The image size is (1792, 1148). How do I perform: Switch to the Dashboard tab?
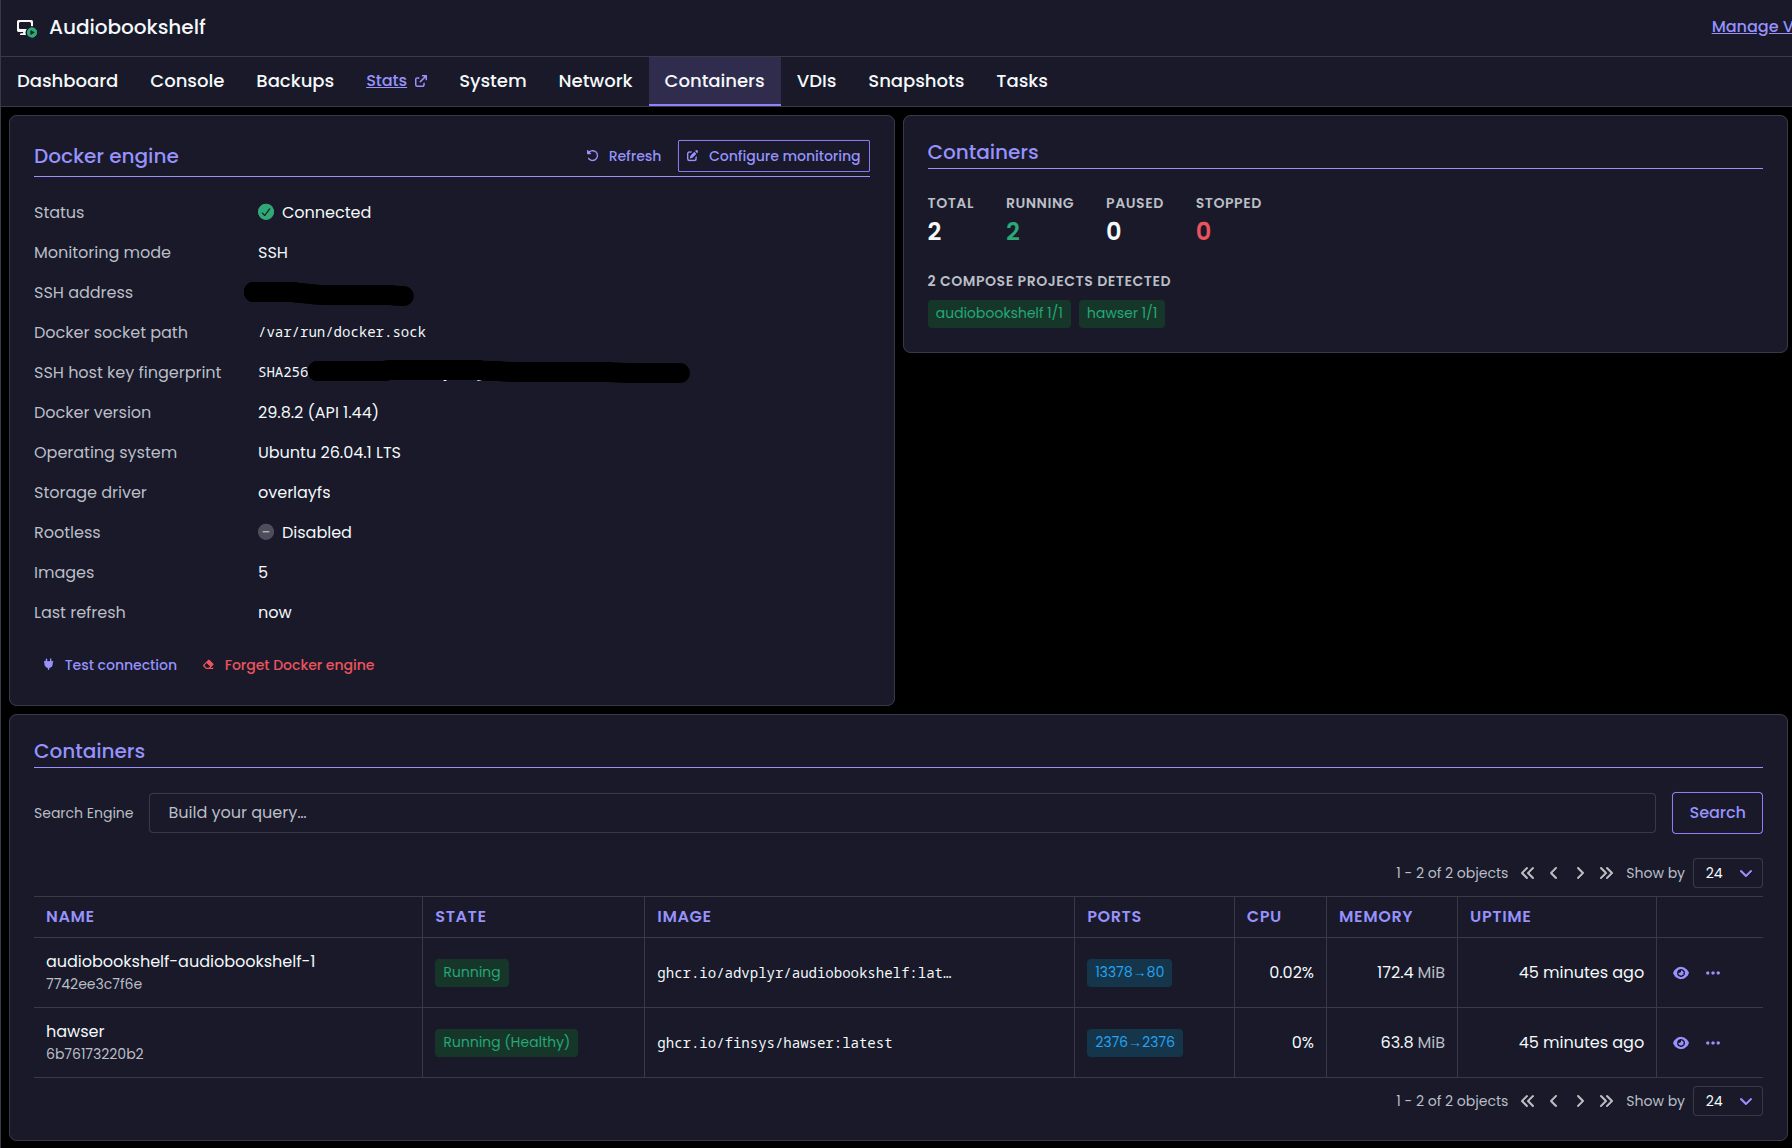pyautogui.click(x=67, y=81)
